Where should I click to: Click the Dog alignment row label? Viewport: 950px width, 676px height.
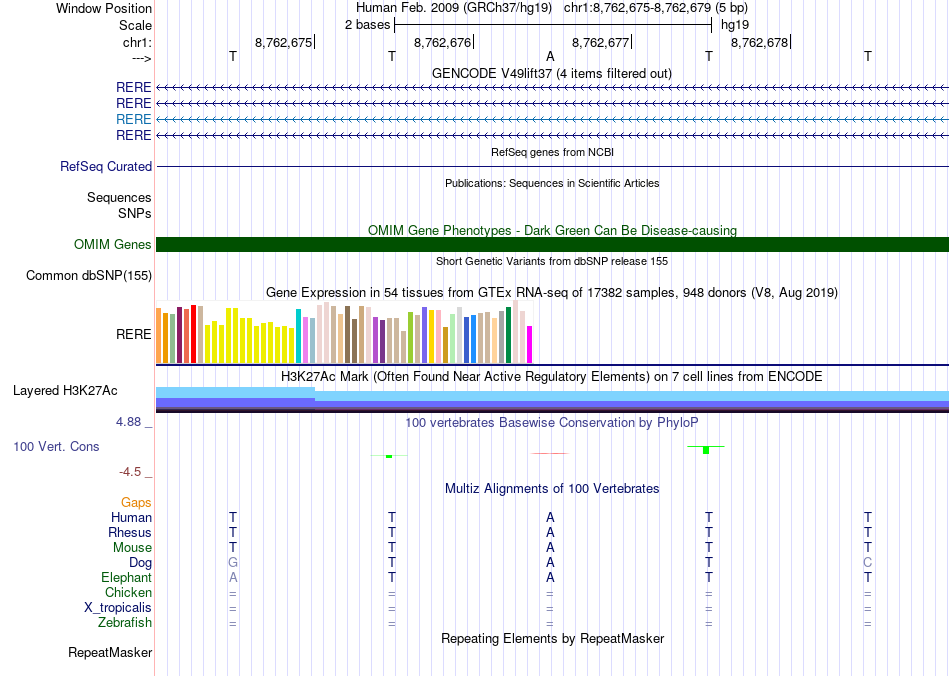click(x=140, y=563)
